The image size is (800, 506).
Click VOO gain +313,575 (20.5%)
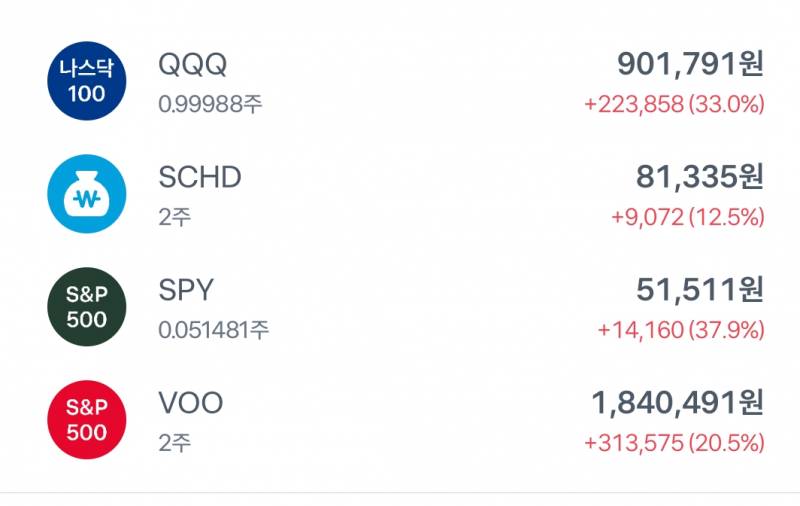pos(674,442)
